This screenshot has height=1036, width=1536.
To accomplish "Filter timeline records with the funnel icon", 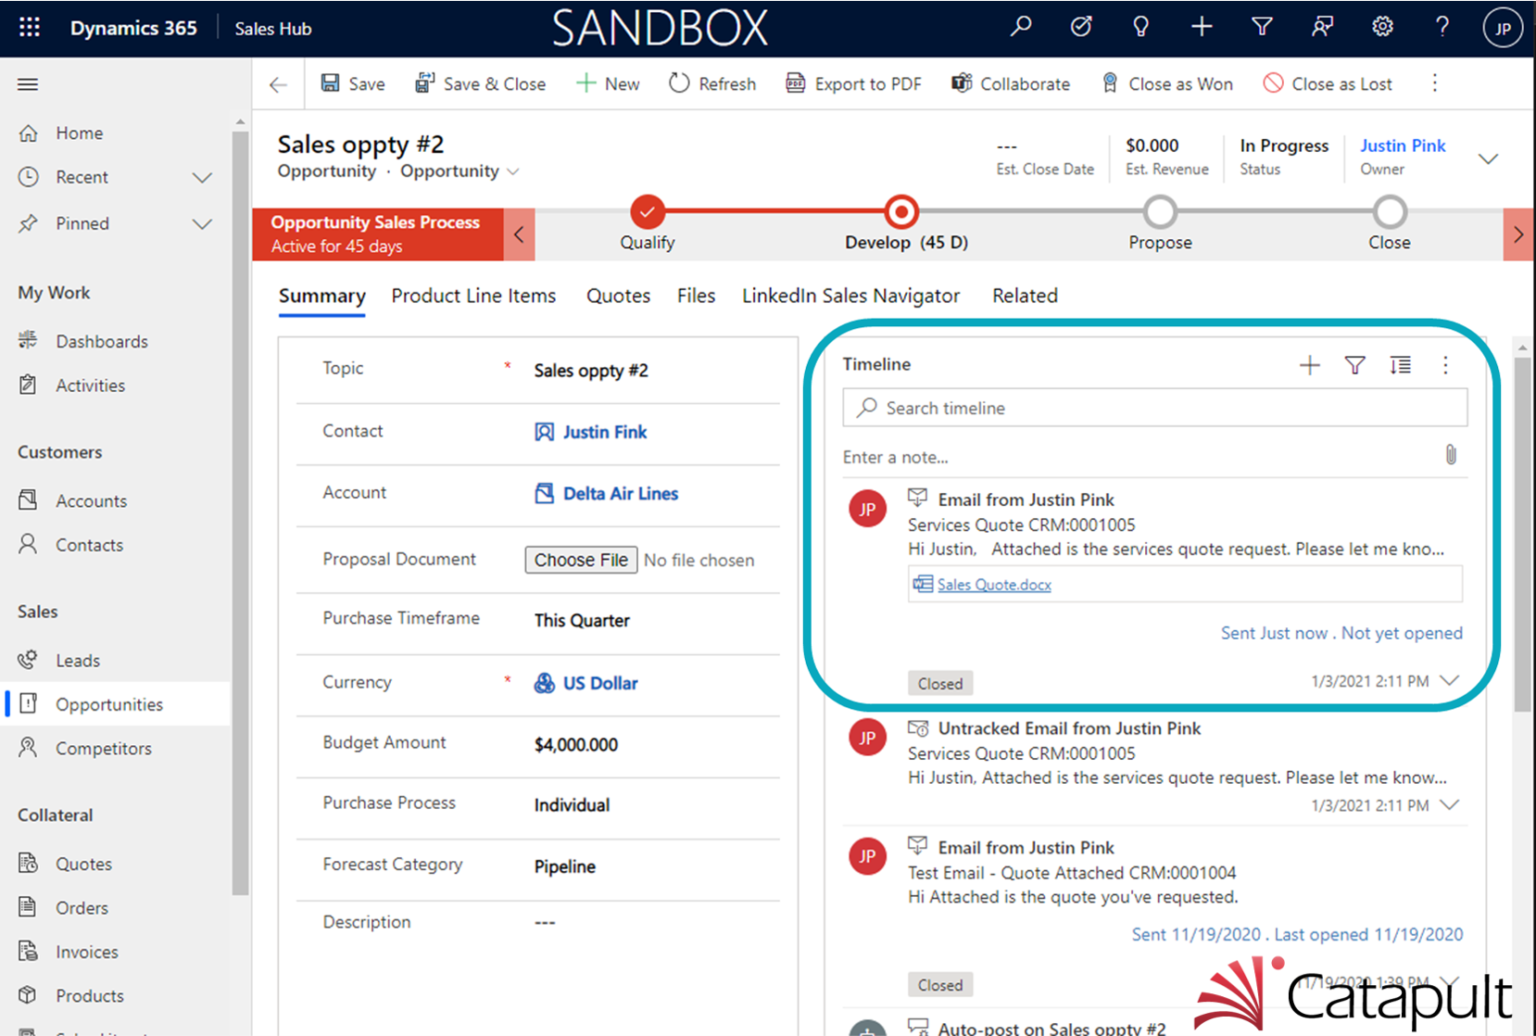I will tap(1354, 365).
